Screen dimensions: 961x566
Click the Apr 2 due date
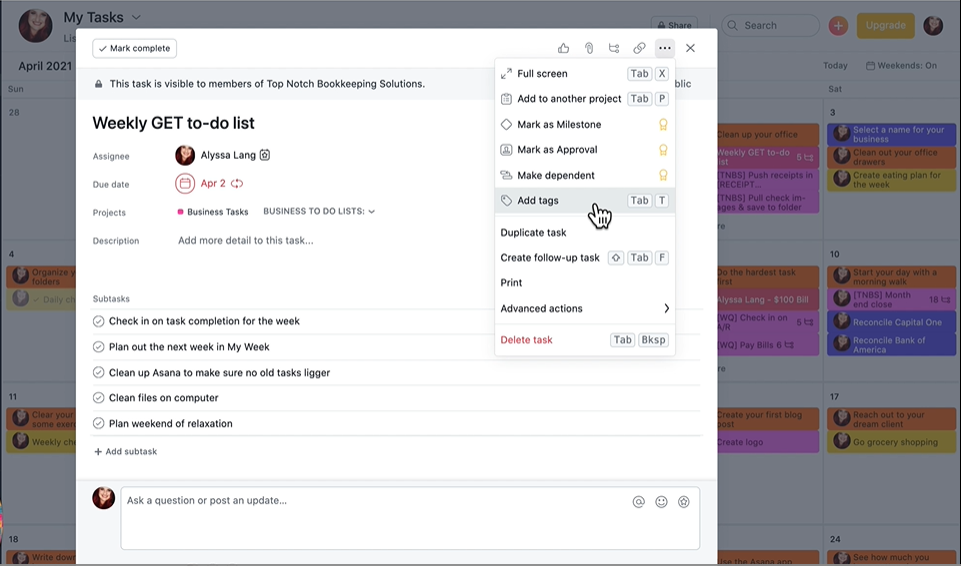pyautogui.click(x=213, y=183)
